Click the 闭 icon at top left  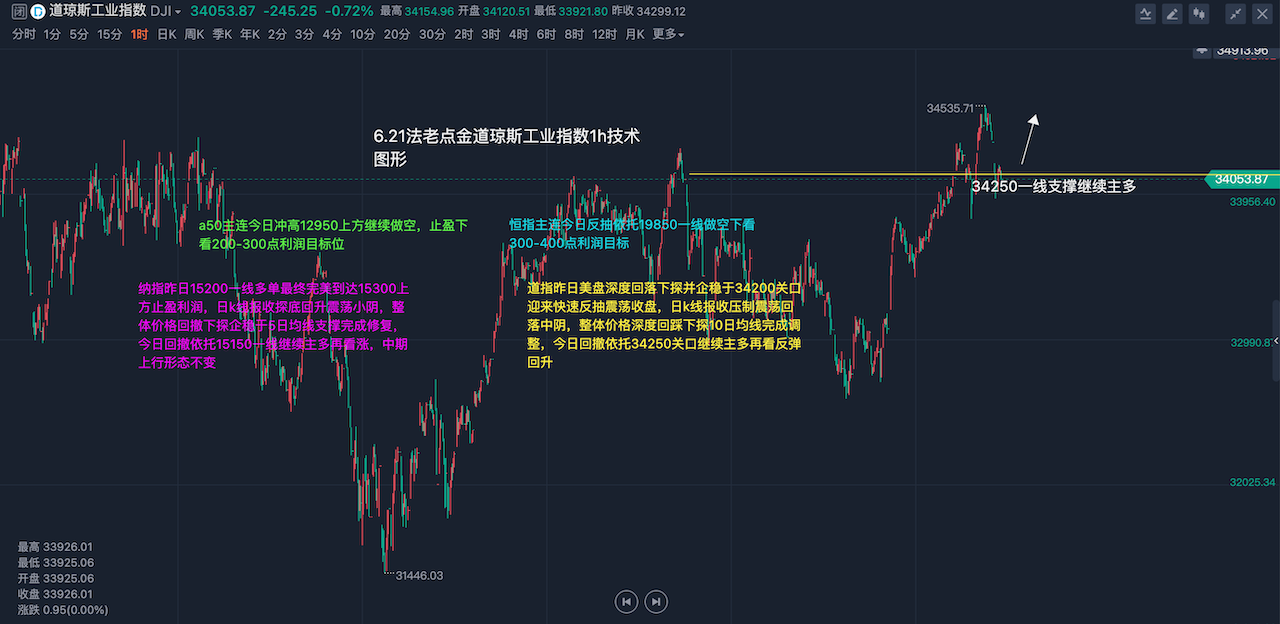click(18, 12)
